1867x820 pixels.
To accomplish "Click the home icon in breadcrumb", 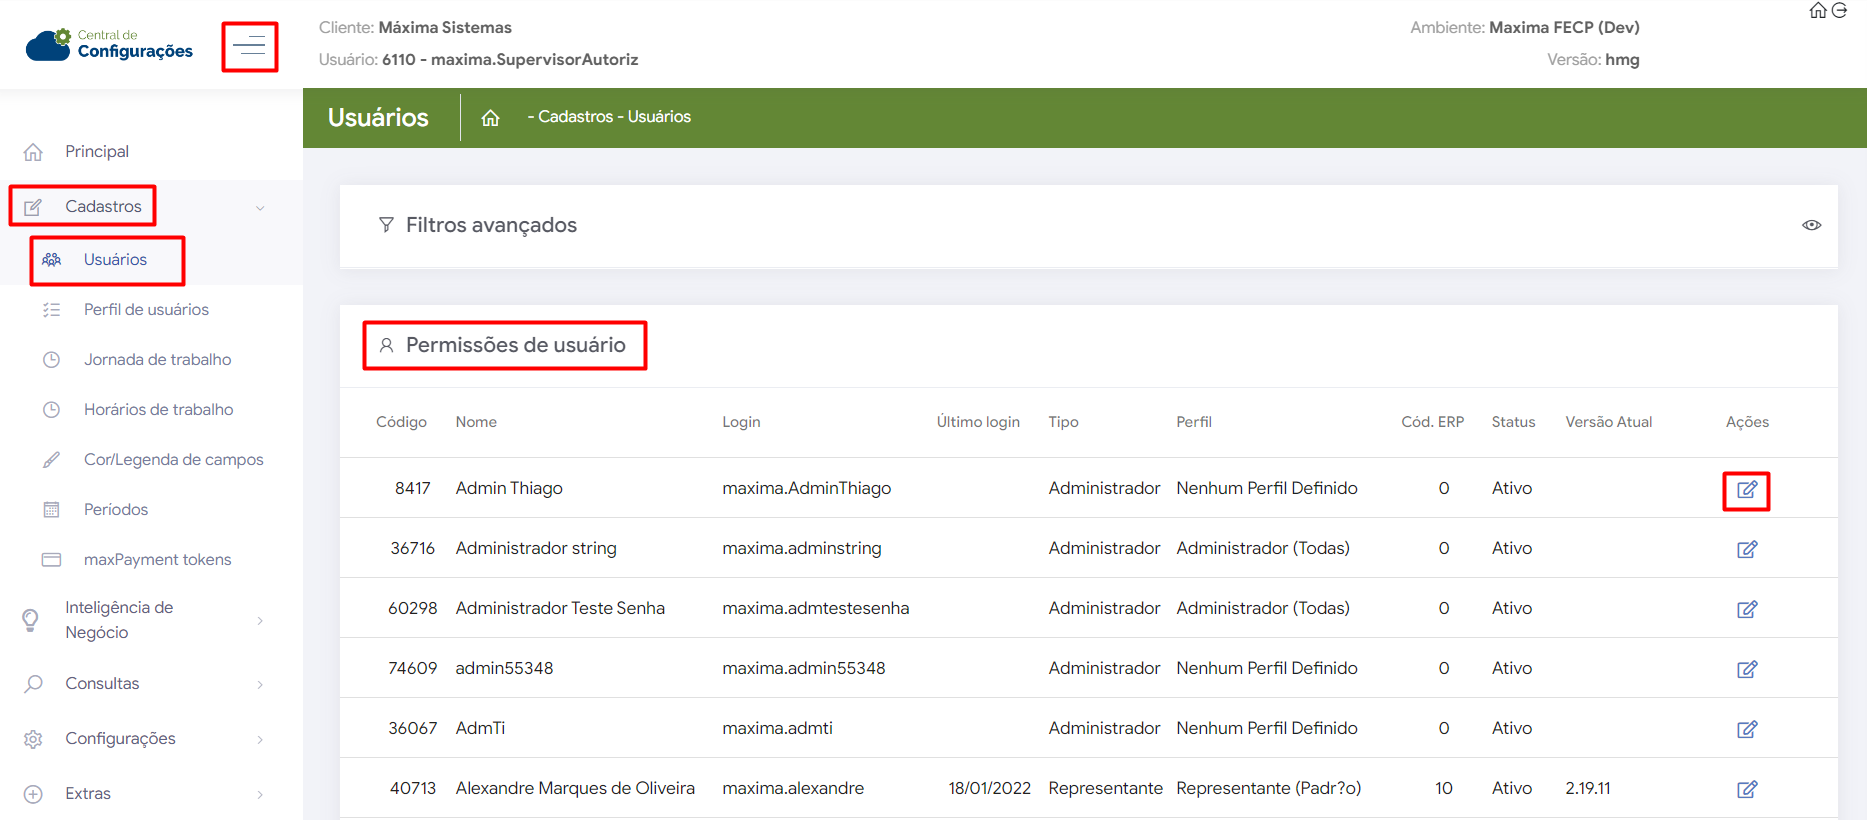I will 490,118.
